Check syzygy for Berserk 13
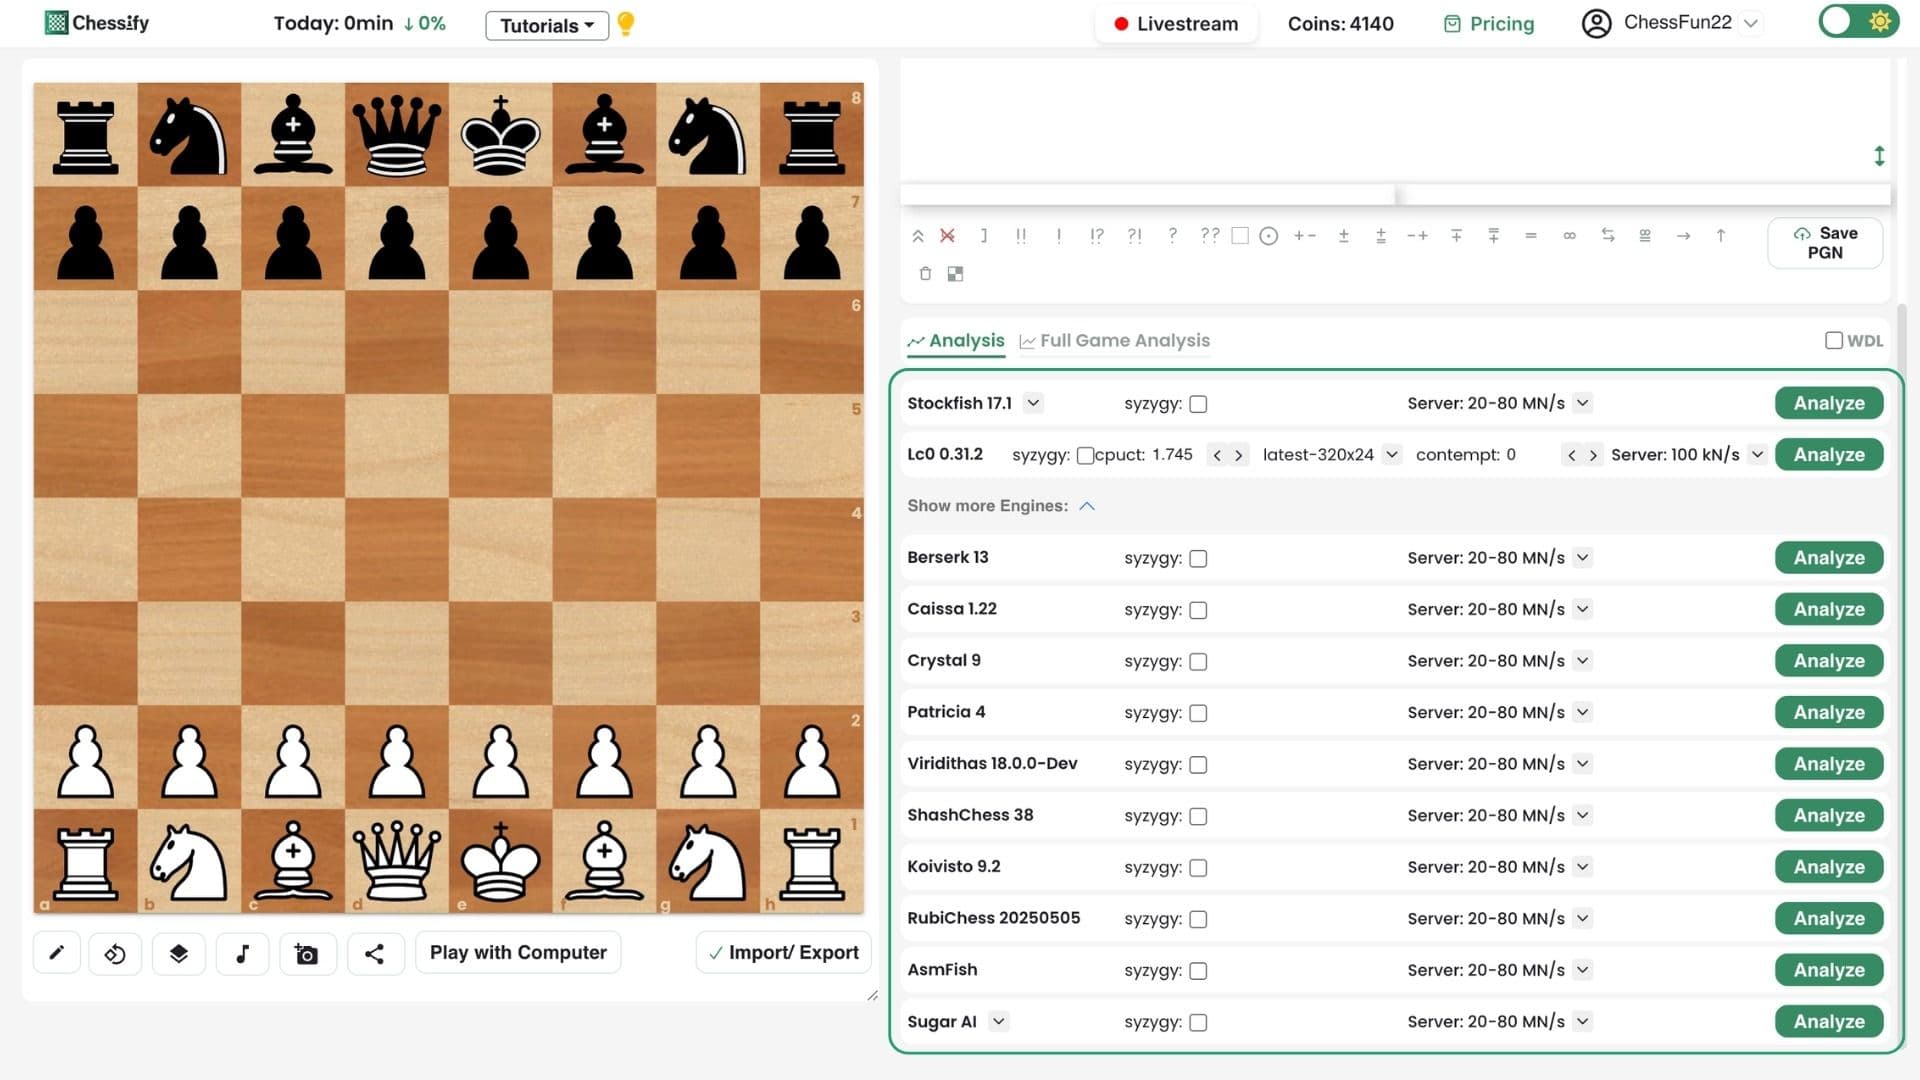1920x1080 pixels. pos(1198,559)
